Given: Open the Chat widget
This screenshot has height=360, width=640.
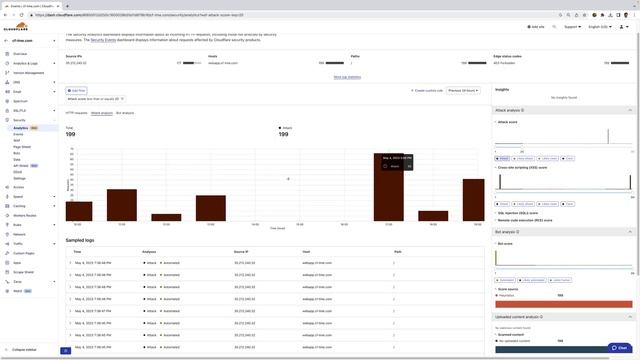Looking at the screenshot, I should [620, 348].
